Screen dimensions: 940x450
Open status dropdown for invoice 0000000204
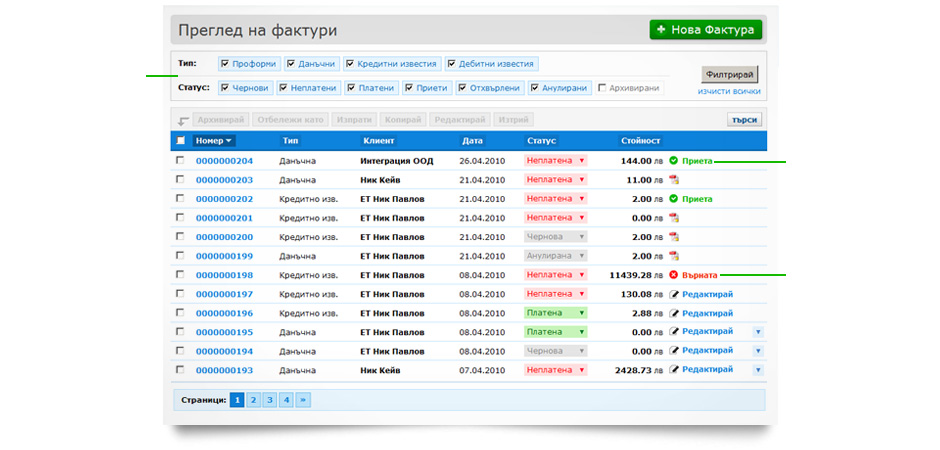(x=581, y=161)
